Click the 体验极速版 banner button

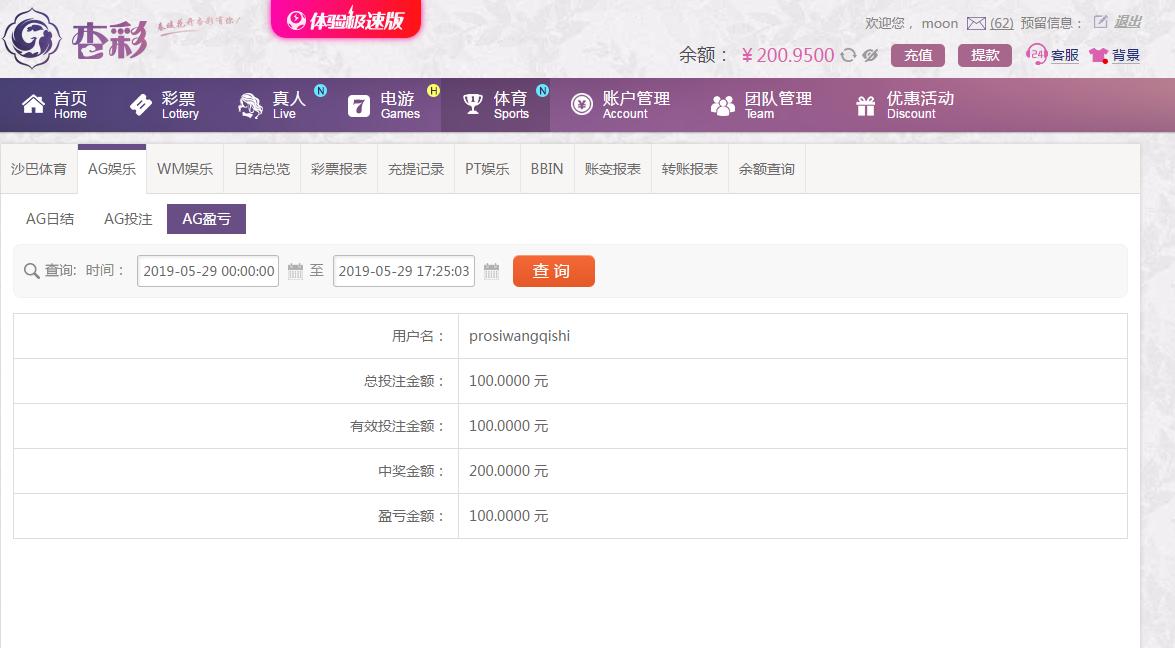pyautogui.click(x=345, y=19)
